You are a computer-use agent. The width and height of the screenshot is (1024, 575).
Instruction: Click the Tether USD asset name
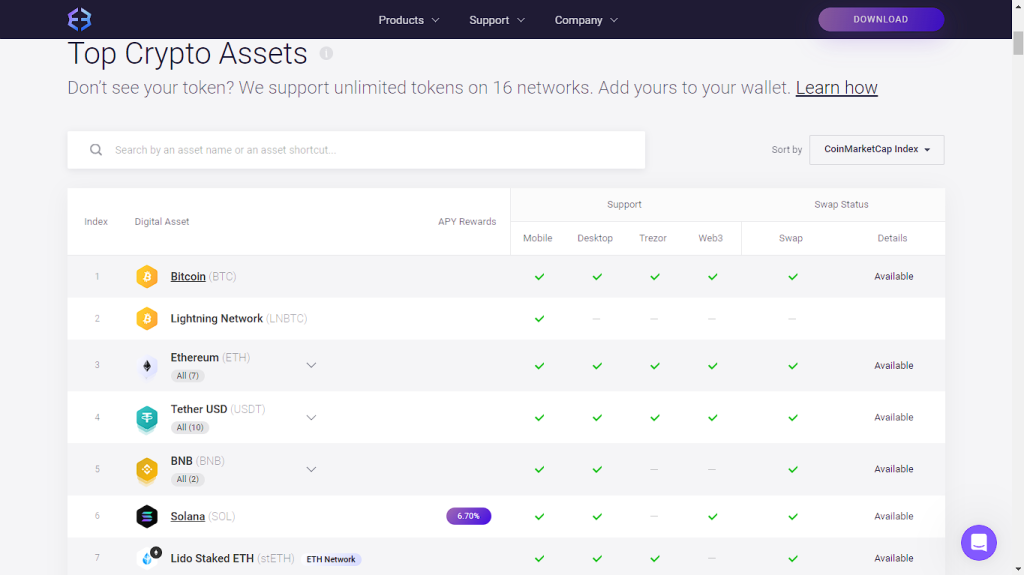(x=199, y=409)
